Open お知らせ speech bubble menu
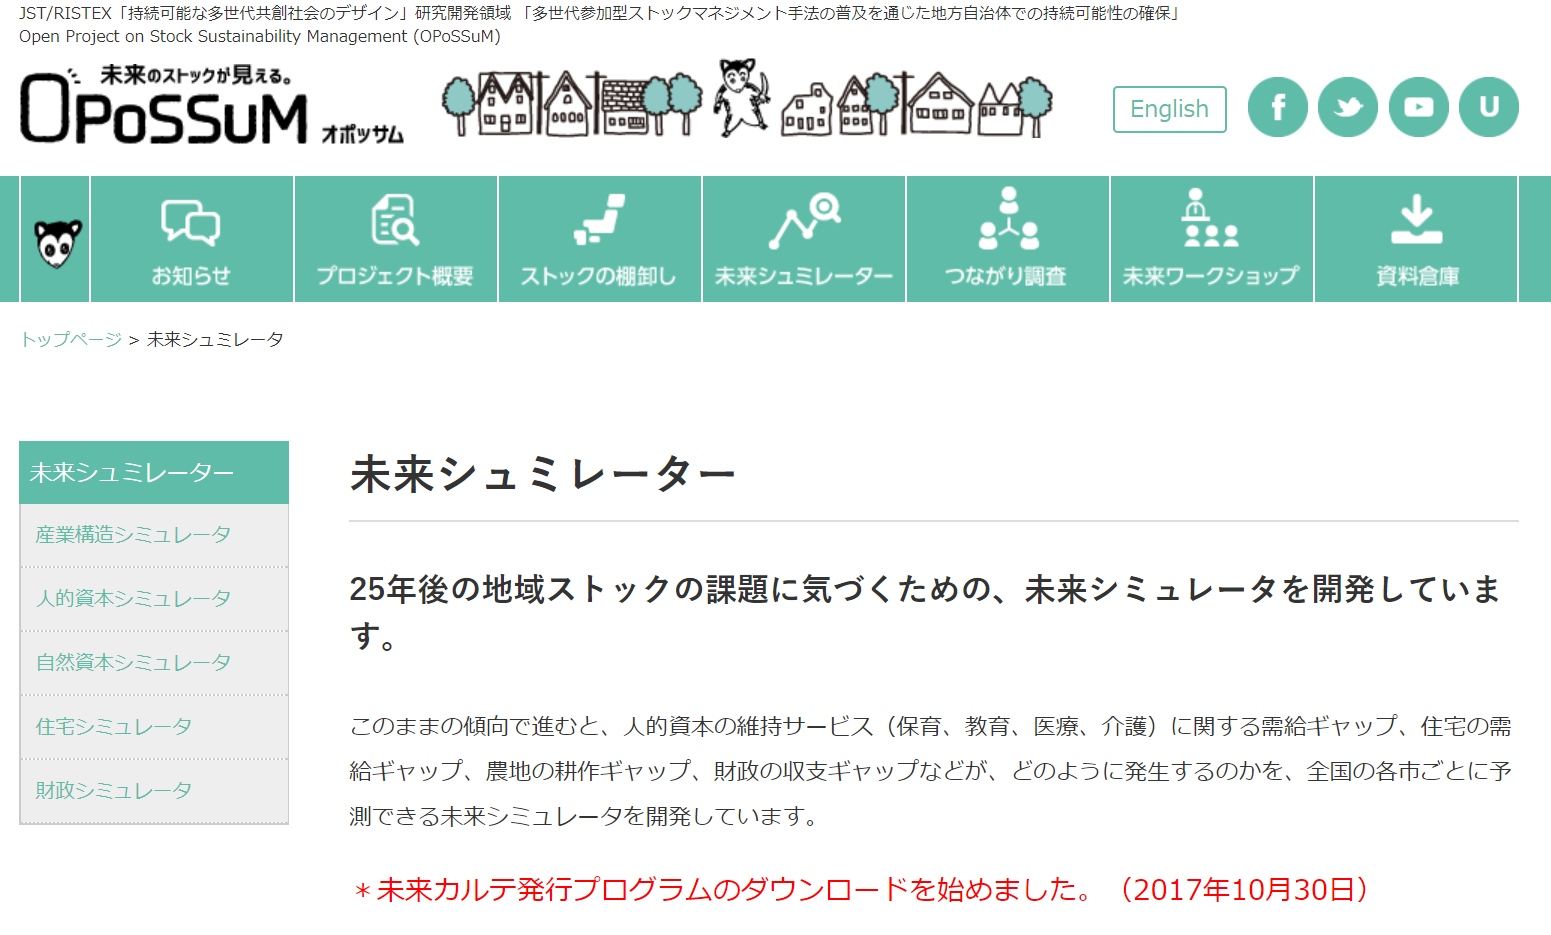Image resolution: width=1551 pixels, height=935 pixels. click(x=191, y=240)
